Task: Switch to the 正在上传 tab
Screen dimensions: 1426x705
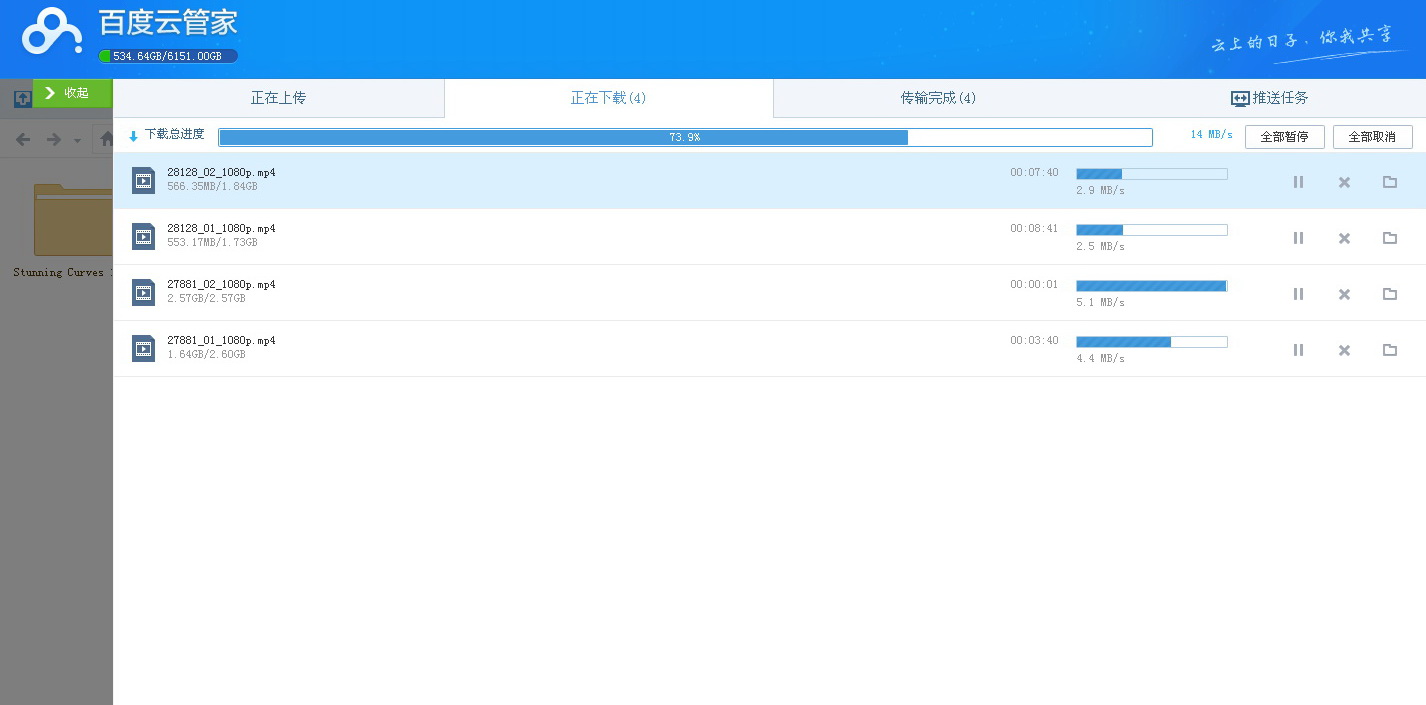Action: (x=278, y=98)
